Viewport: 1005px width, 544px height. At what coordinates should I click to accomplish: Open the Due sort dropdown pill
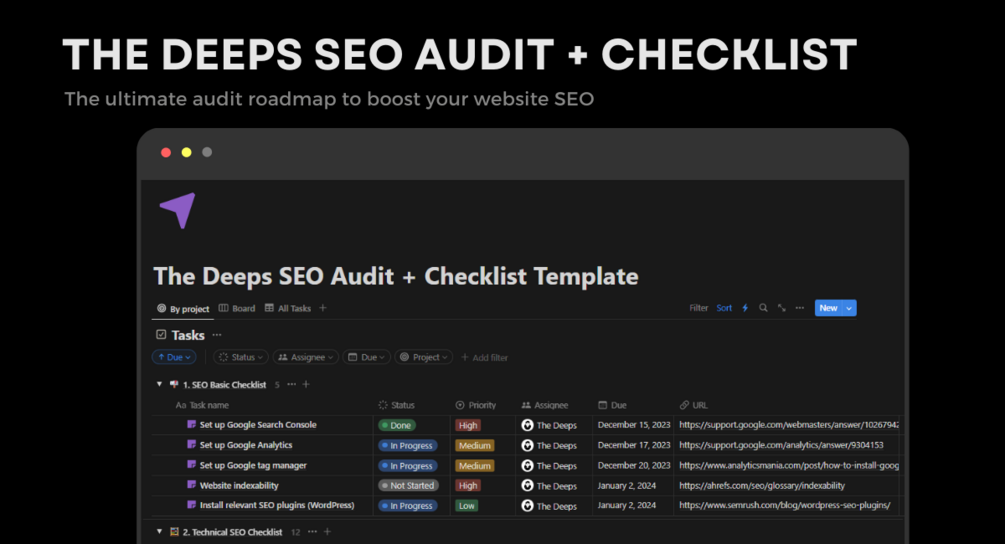174,358
